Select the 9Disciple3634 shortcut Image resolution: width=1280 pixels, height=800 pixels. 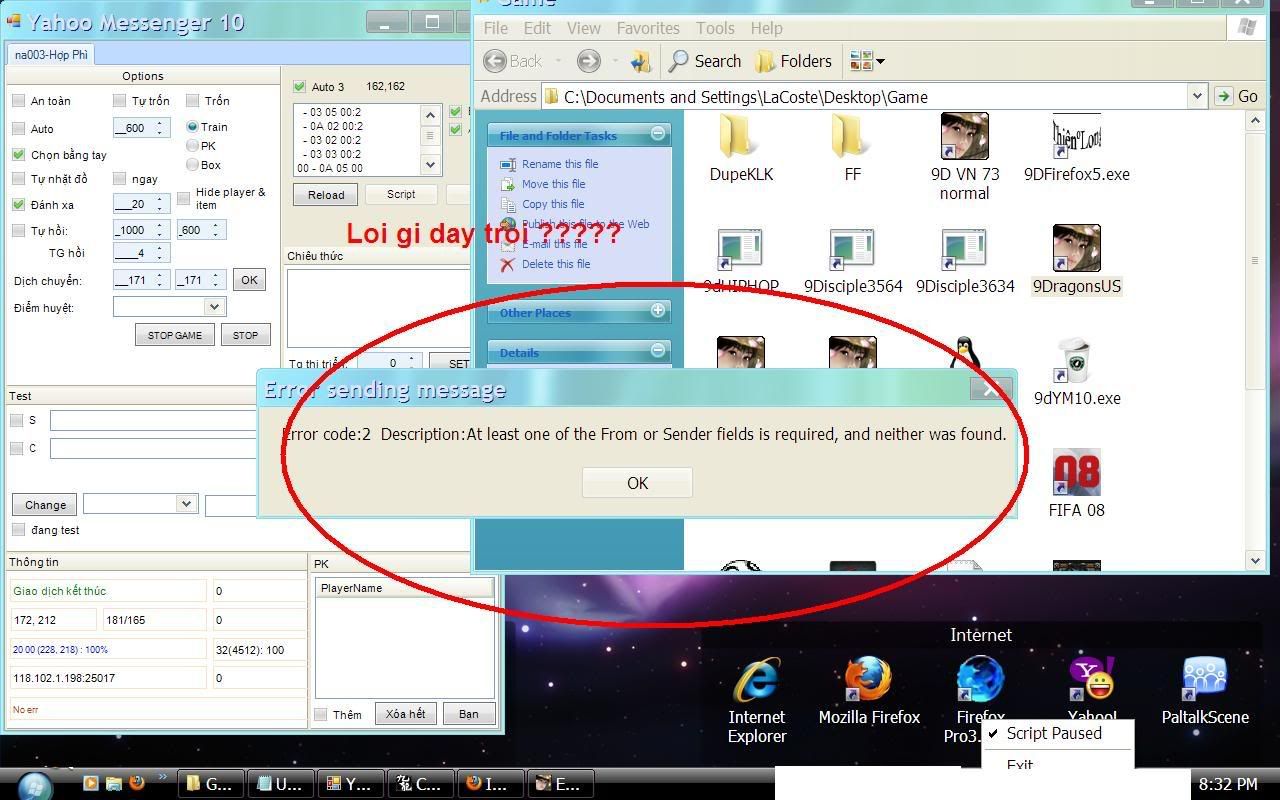965,261
